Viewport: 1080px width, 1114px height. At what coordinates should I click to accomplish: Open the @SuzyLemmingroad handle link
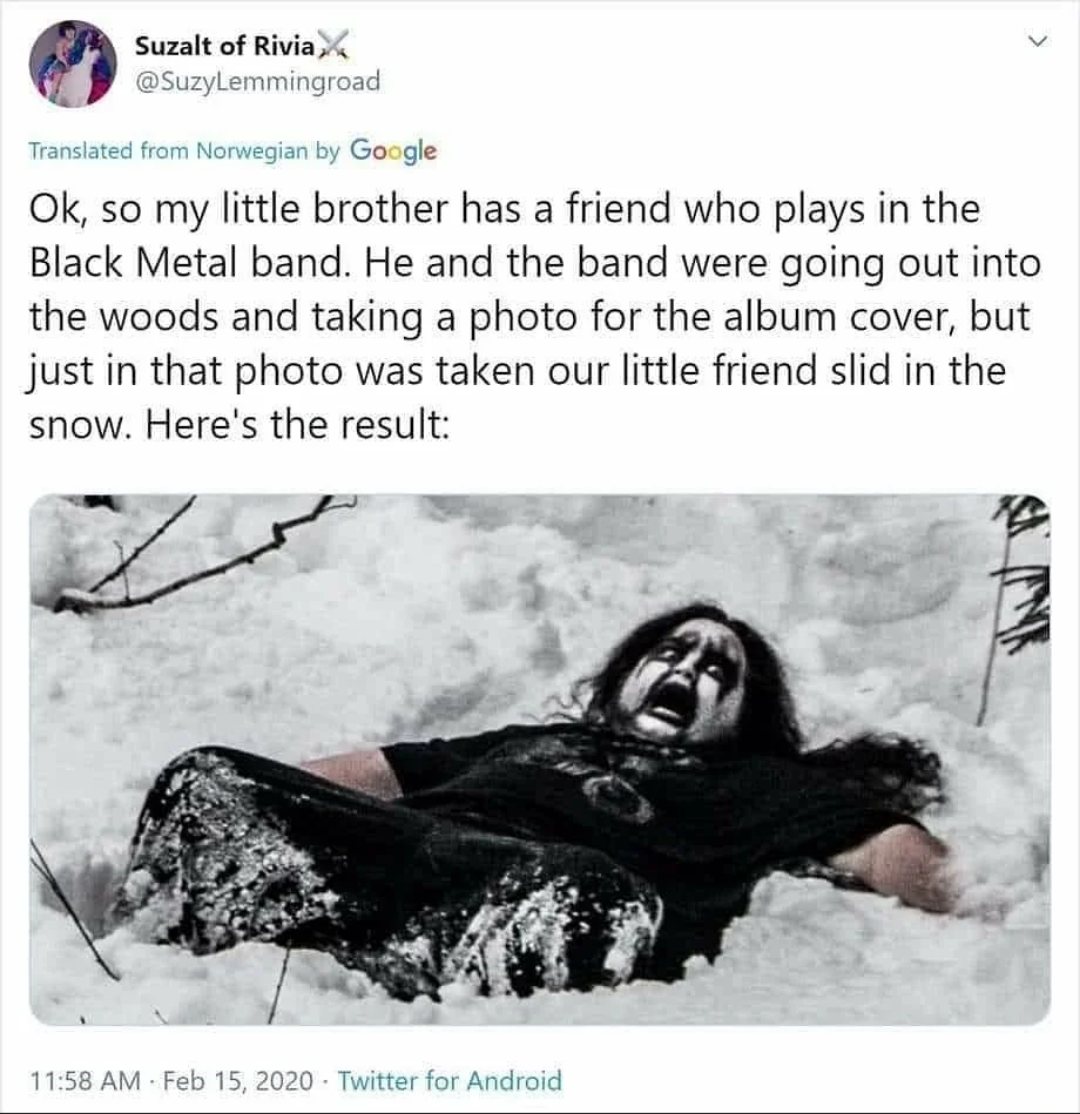pos(257,81)
